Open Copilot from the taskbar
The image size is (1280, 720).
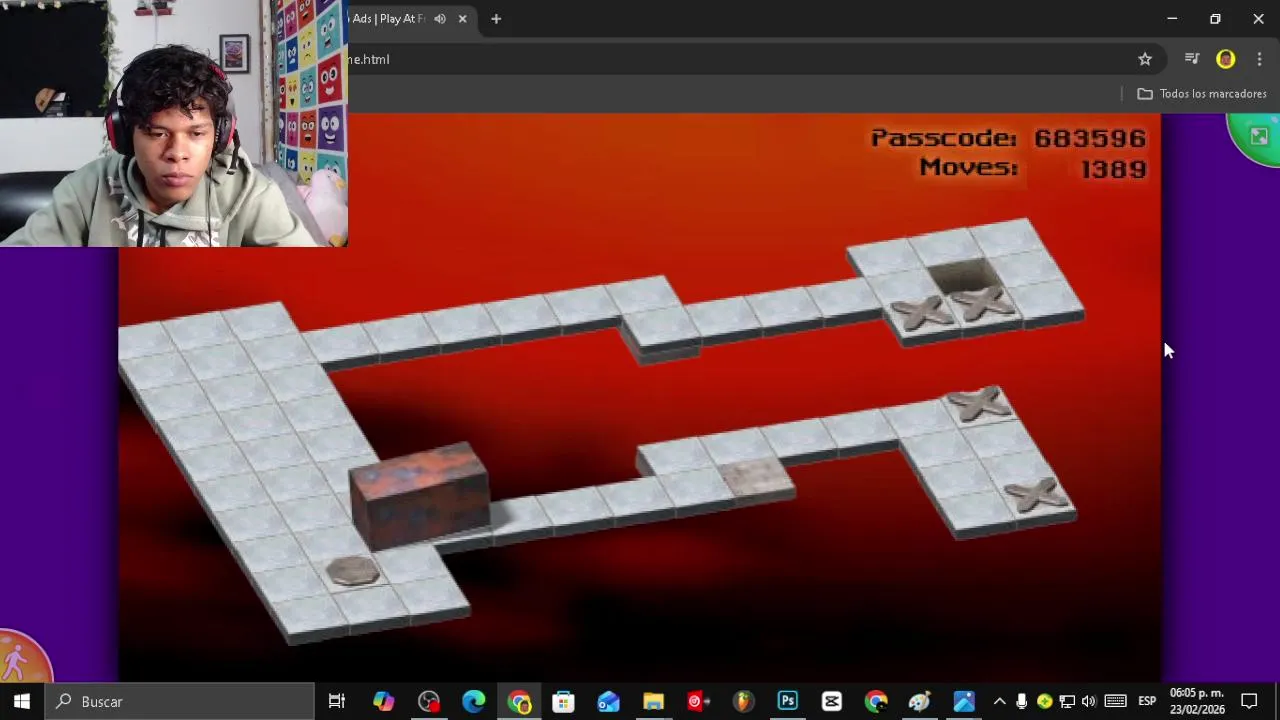(384, 702)
